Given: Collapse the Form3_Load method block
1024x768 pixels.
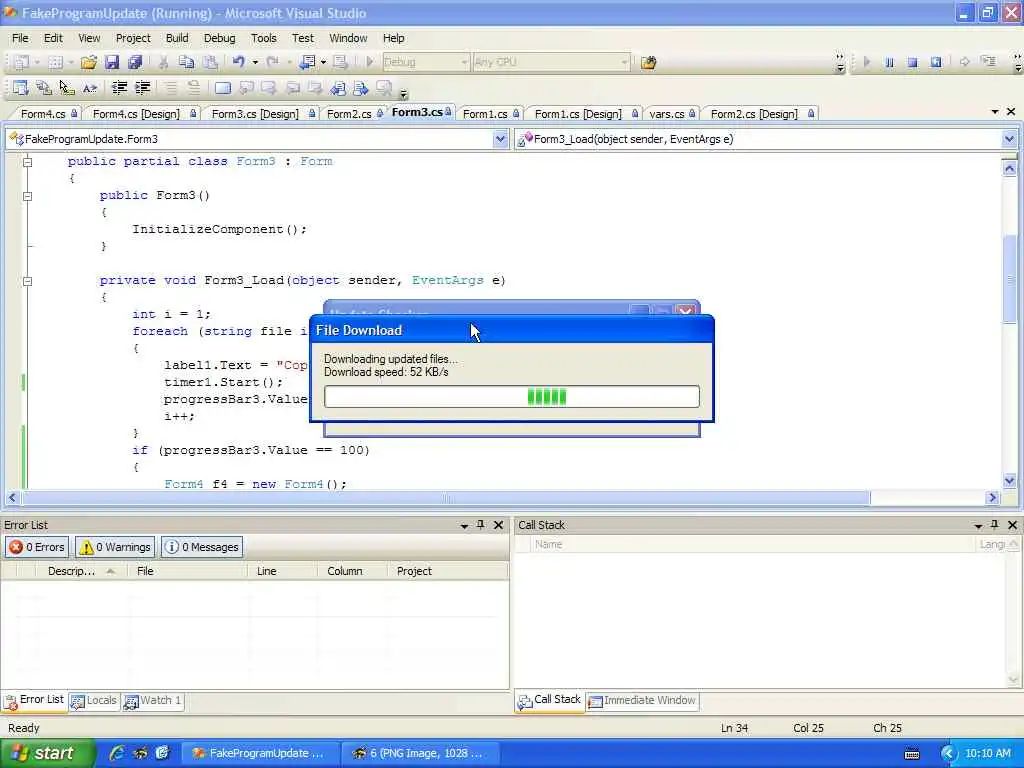Looking at the screenshot, I should 27,281.
